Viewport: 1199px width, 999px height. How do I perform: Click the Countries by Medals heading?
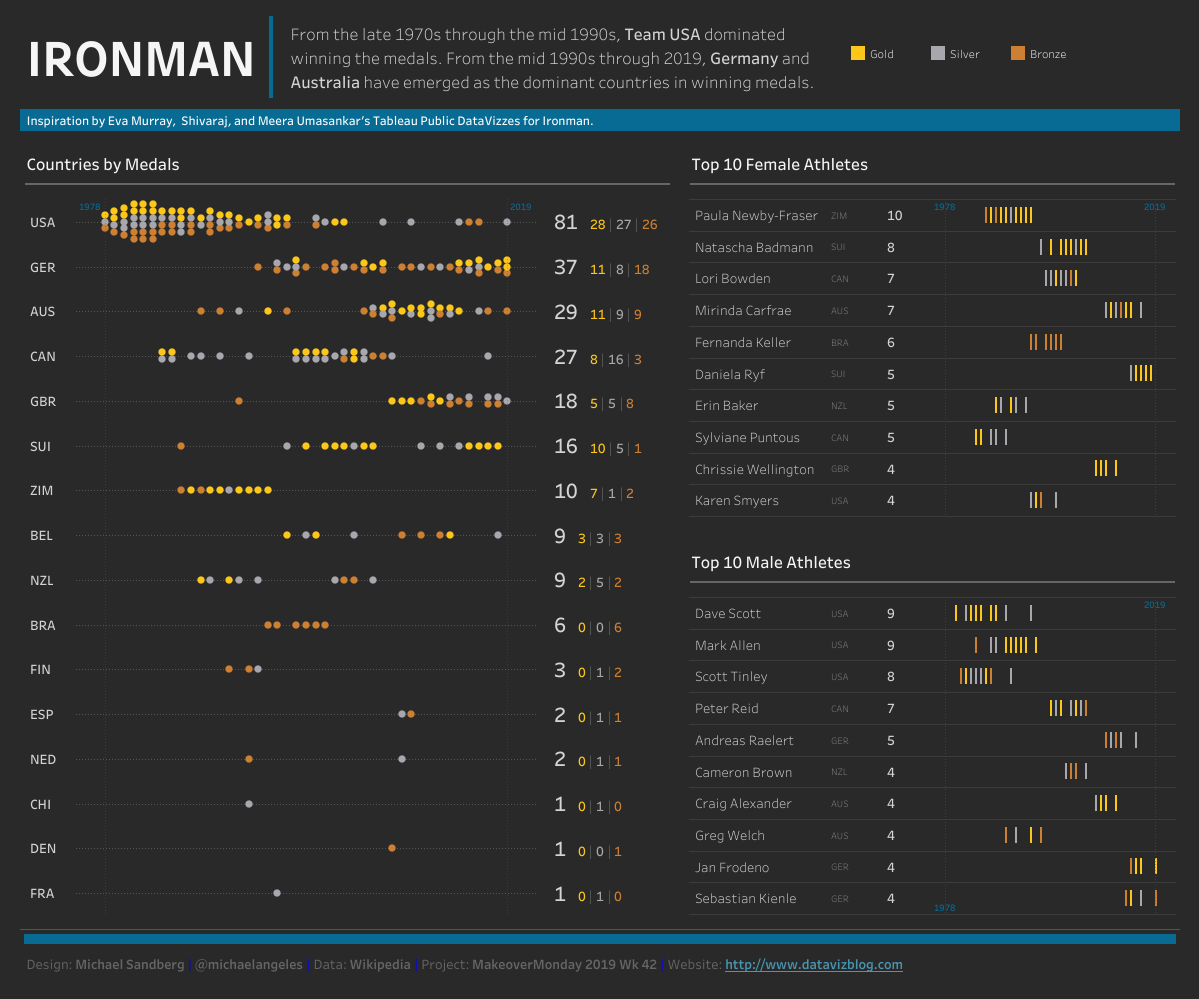point(103,164)
